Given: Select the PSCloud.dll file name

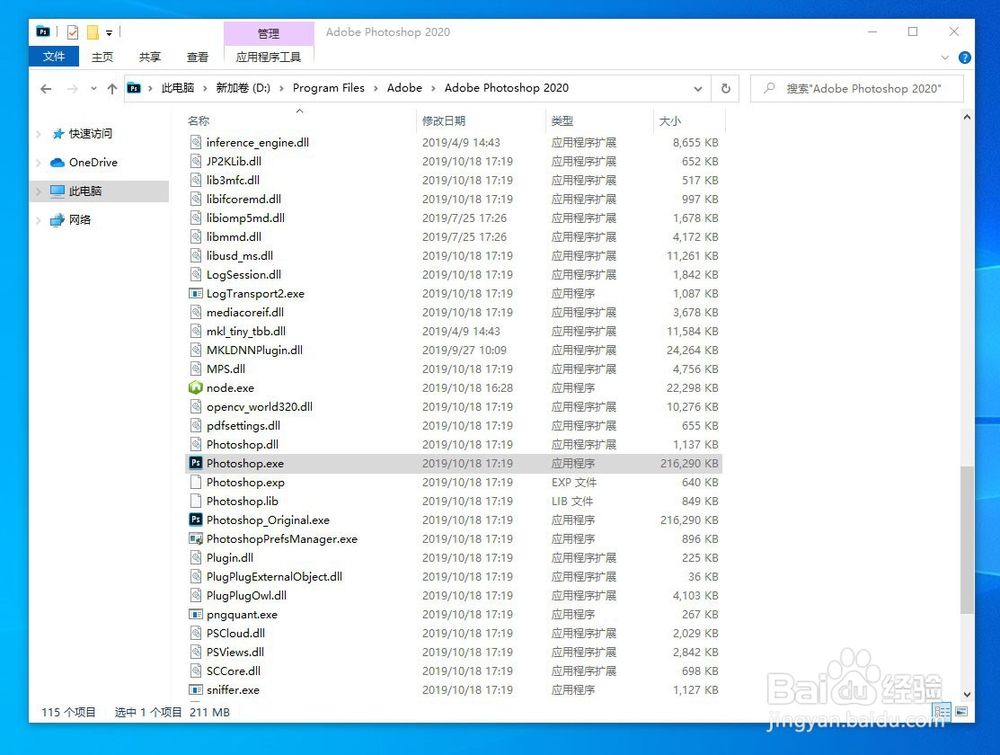Looking at the screenshot, I should [235, 633].
